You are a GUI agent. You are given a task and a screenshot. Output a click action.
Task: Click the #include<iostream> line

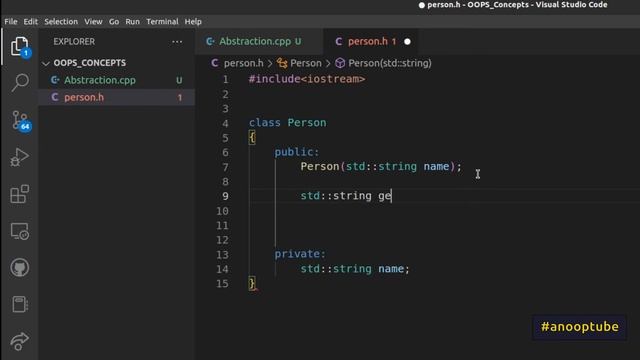307,79
